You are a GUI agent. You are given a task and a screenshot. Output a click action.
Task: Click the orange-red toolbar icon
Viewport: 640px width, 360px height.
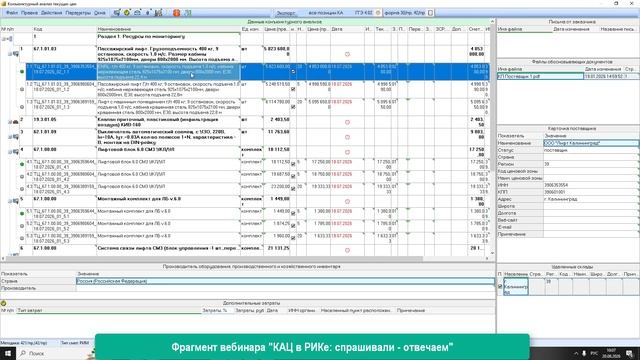(176, 13)
